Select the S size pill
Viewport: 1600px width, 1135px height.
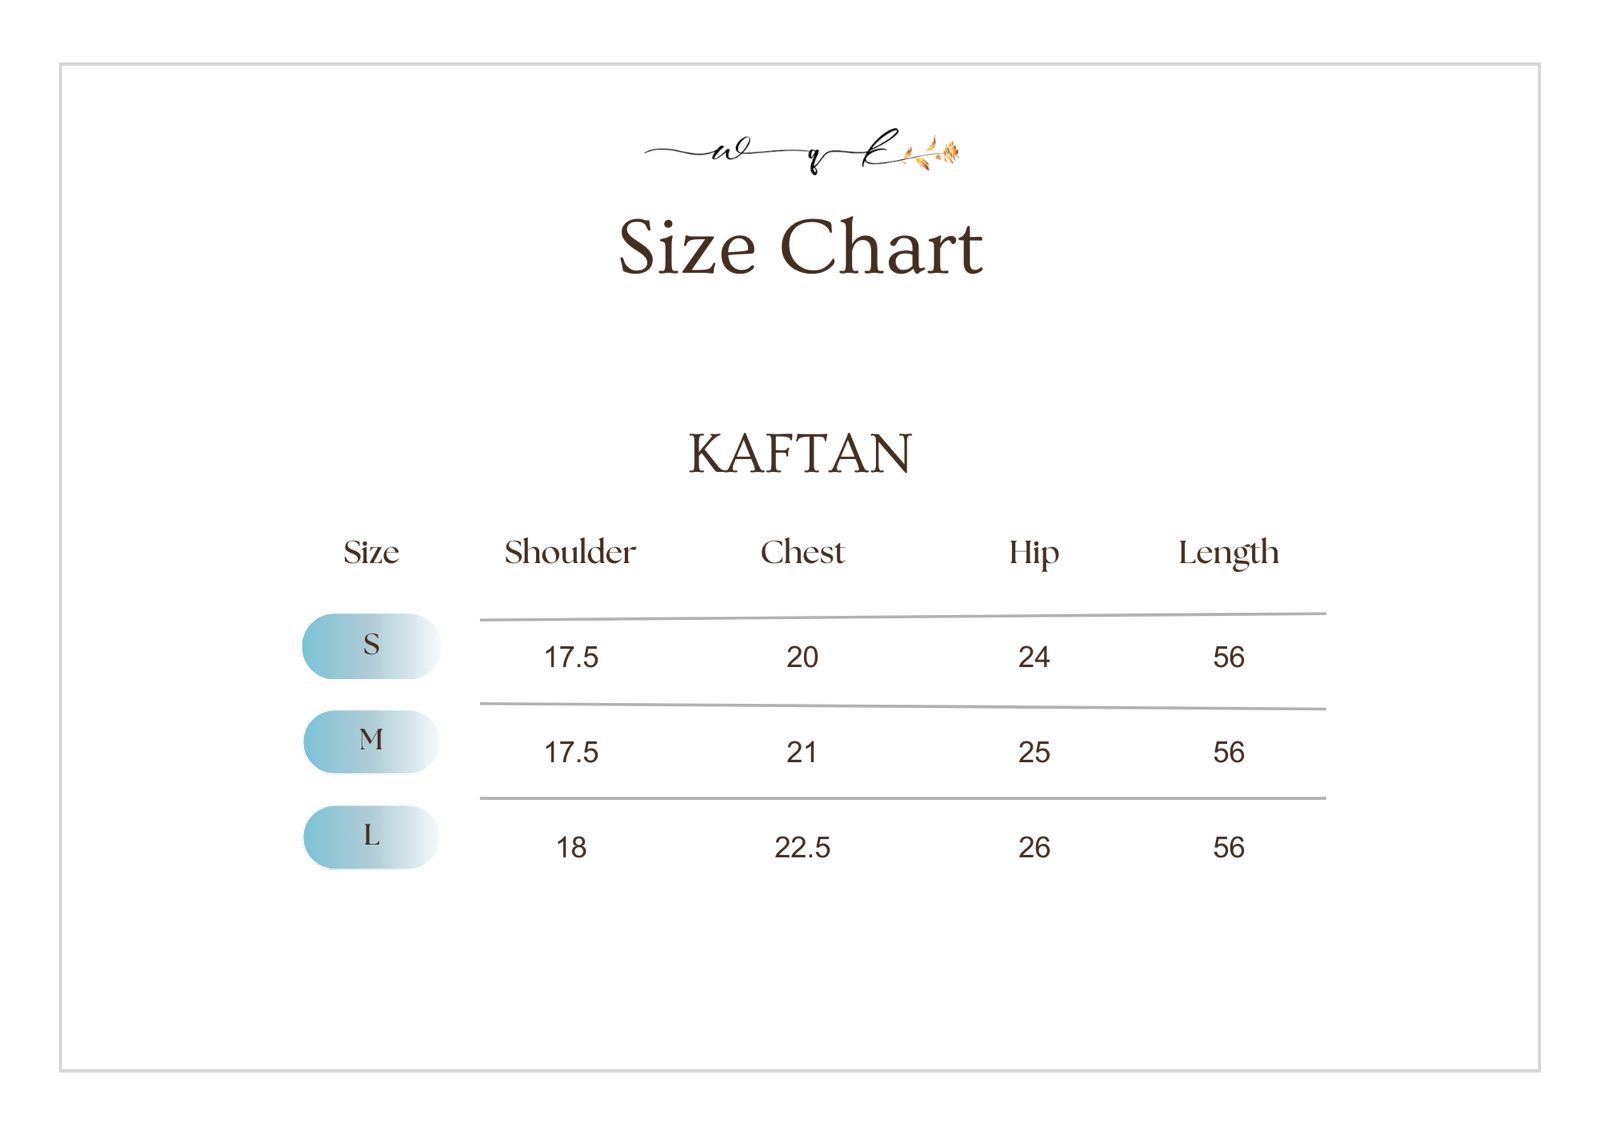pos(371,646)
